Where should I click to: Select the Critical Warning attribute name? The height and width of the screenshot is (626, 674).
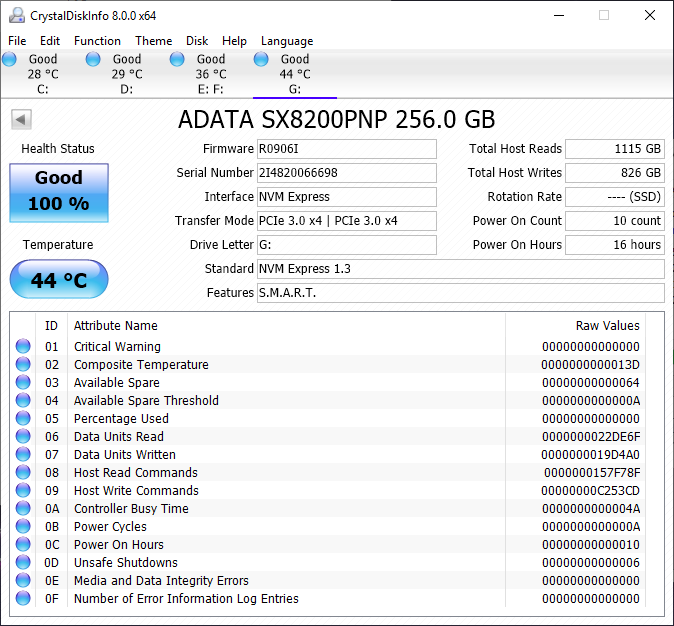[x=117, y=347]
